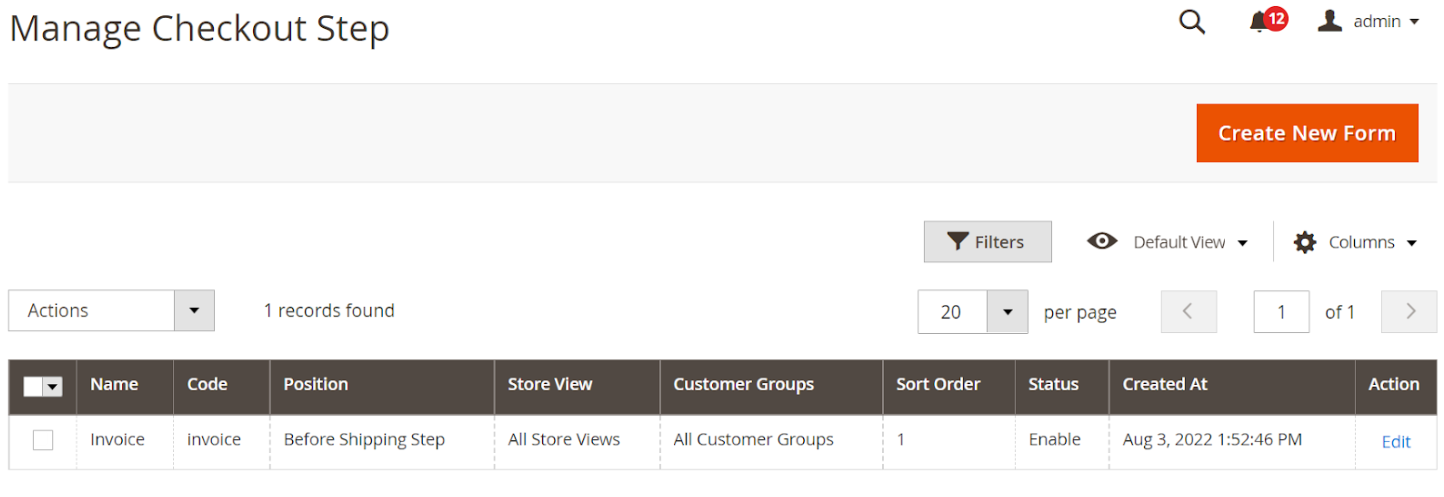This screenshot has height=497, width=1444.
Task: Go to the previous page arrow
Action: click(1188, 312)
